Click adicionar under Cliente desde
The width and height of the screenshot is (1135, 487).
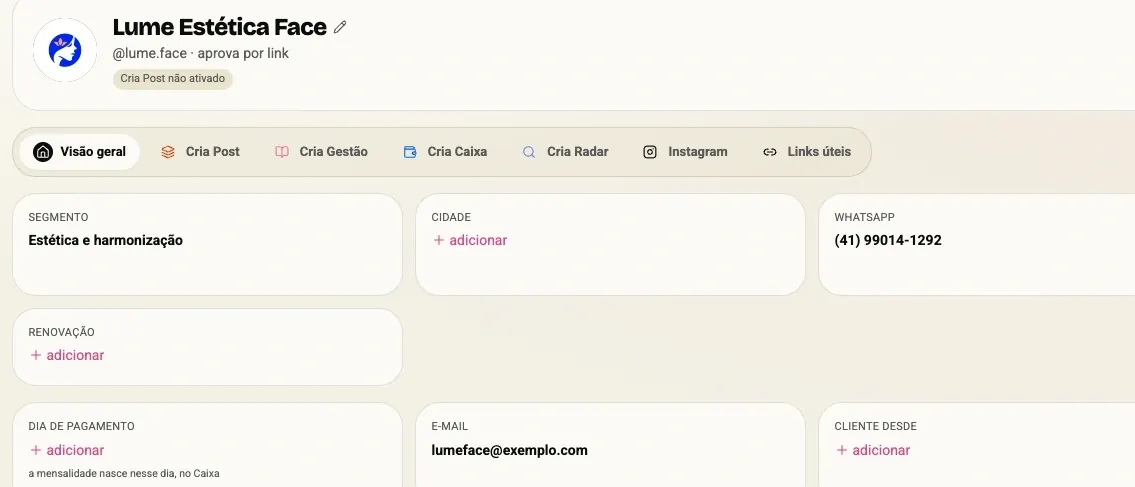click(873, 450)
